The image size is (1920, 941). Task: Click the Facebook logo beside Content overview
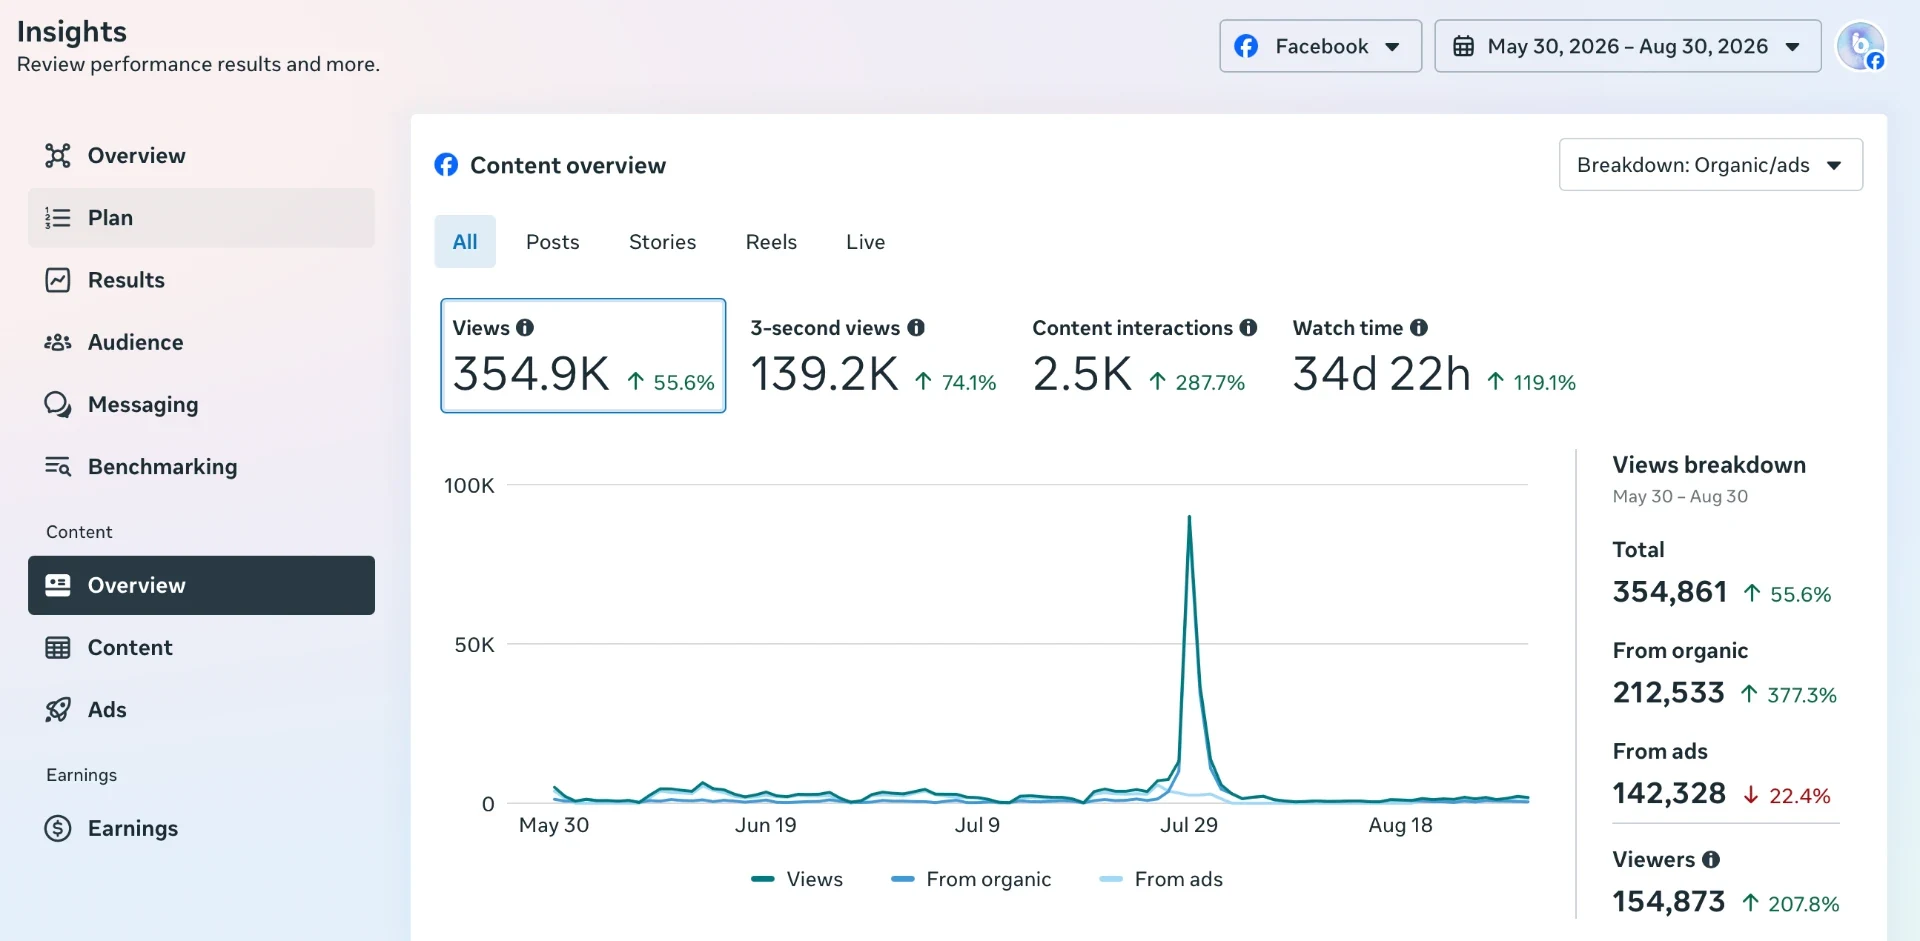446,165
